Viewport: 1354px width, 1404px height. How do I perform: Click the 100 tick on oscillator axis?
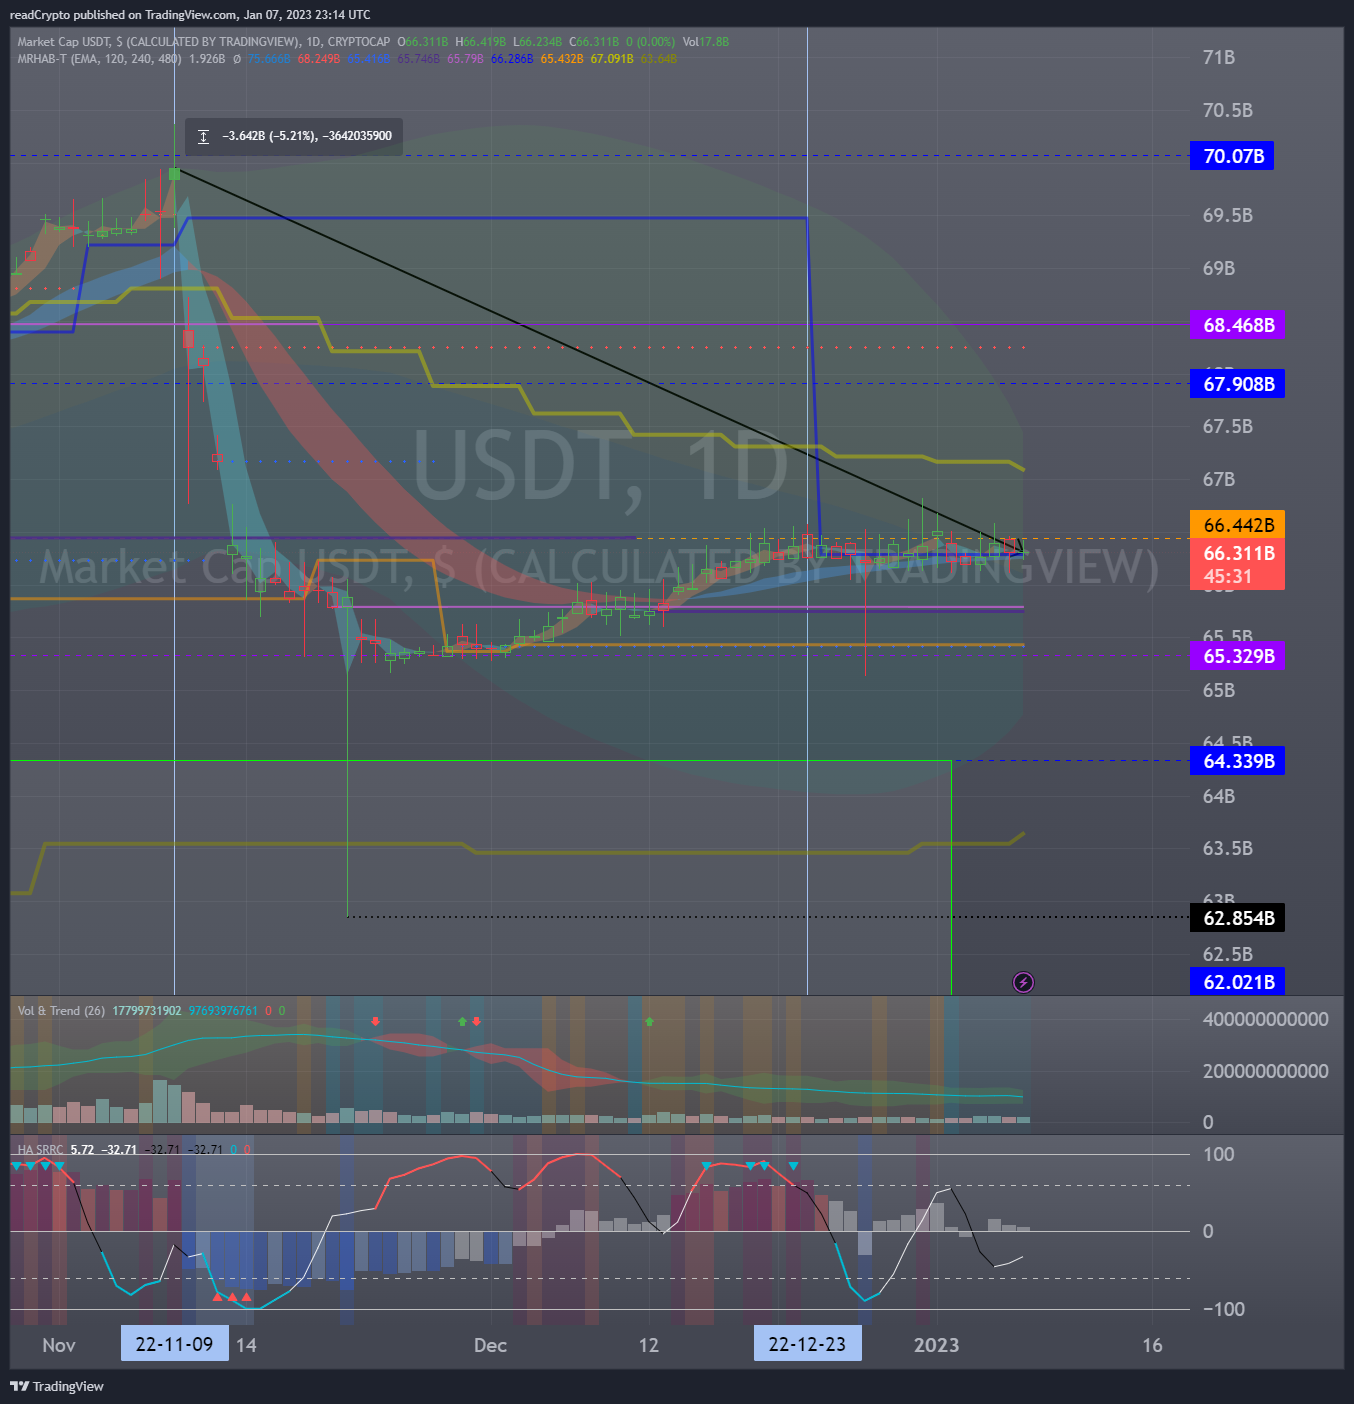pos(1219,1154)
